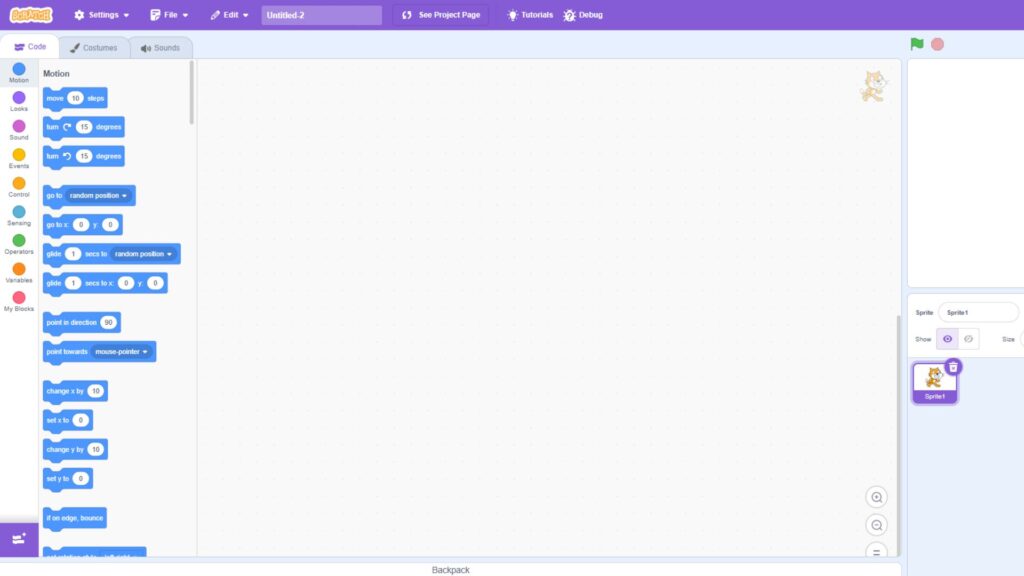The height and width of the screenshot is (576, 1024).
Task: Select the Looks block category
Action: click(19, 101)
